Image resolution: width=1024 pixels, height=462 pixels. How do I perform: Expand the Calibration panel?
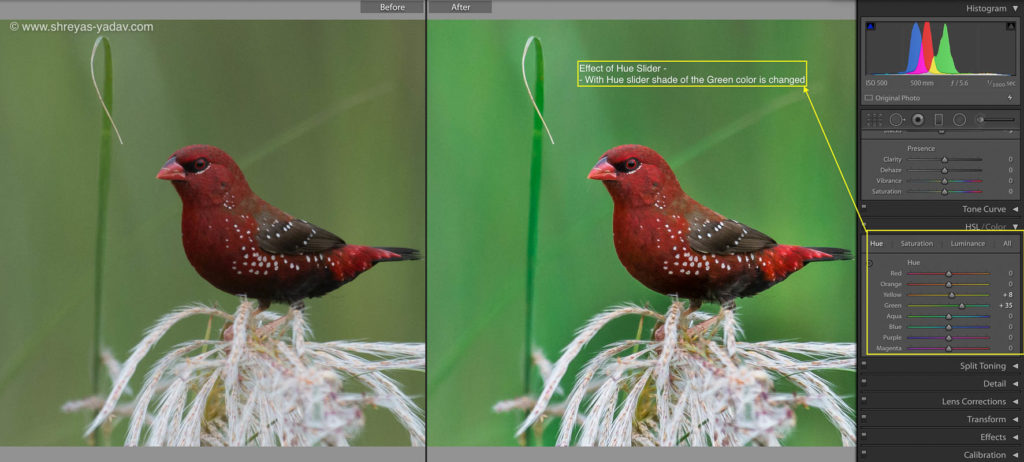pos(1016,454)
